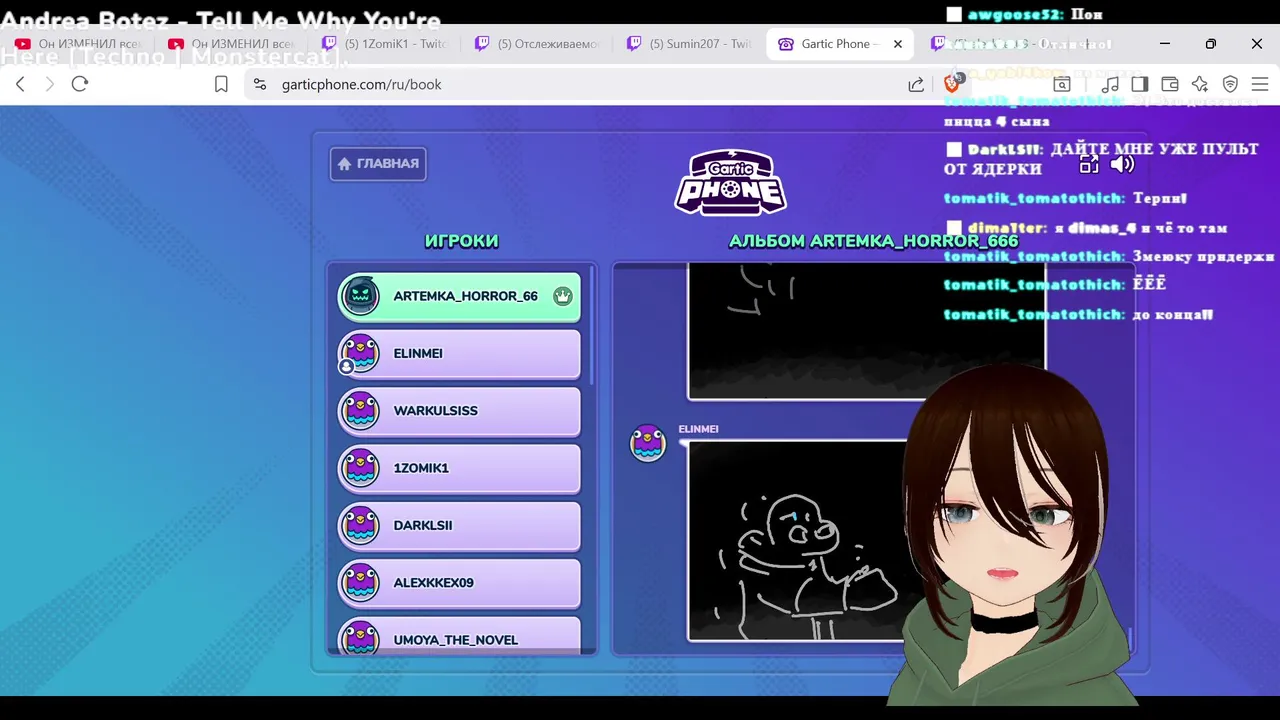This screenshot has width=1280, height=720.
Task: Click the АЛЬБОМ ARTEMKA_HORROR_666 heading
Action: click(873, 241)
